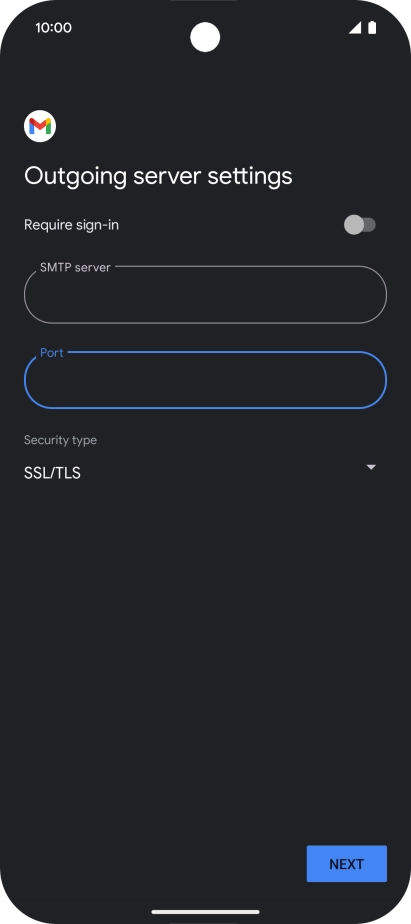Tap the front camera cutout circle
Screen dimensions: 411x924
point(205,37)
